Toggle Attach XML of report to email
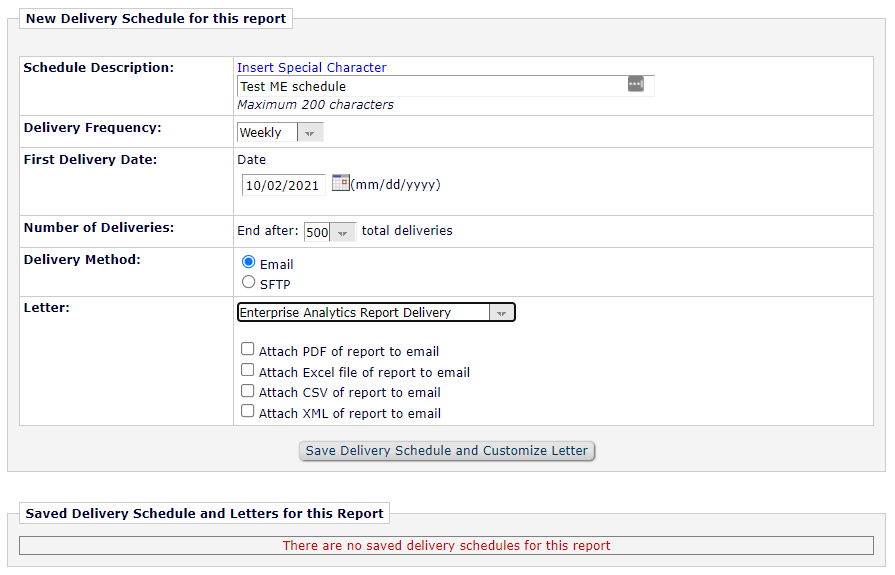This screenshot has width=895, height=575. pos(248,411)
